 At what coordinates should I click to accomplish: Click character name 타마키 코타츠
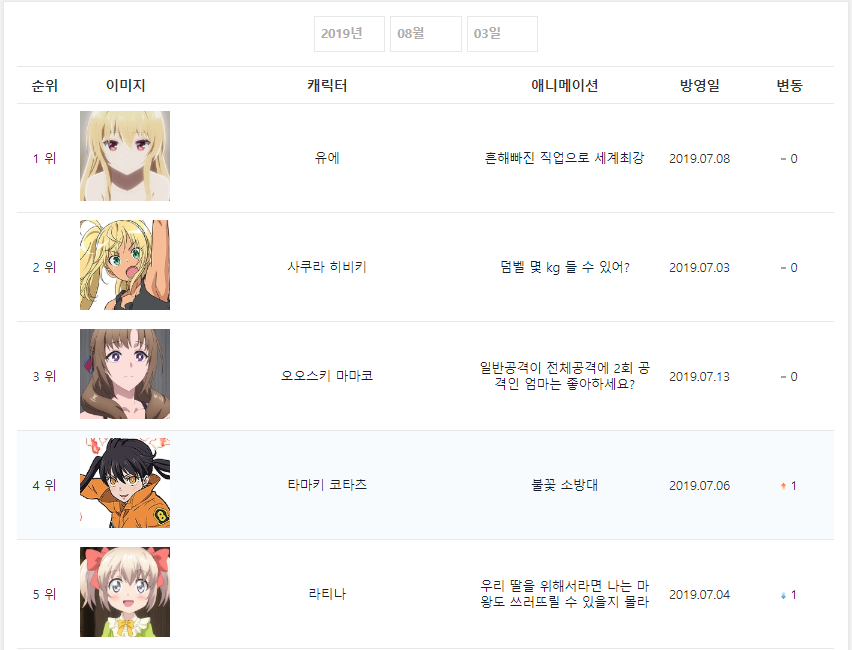327,485
